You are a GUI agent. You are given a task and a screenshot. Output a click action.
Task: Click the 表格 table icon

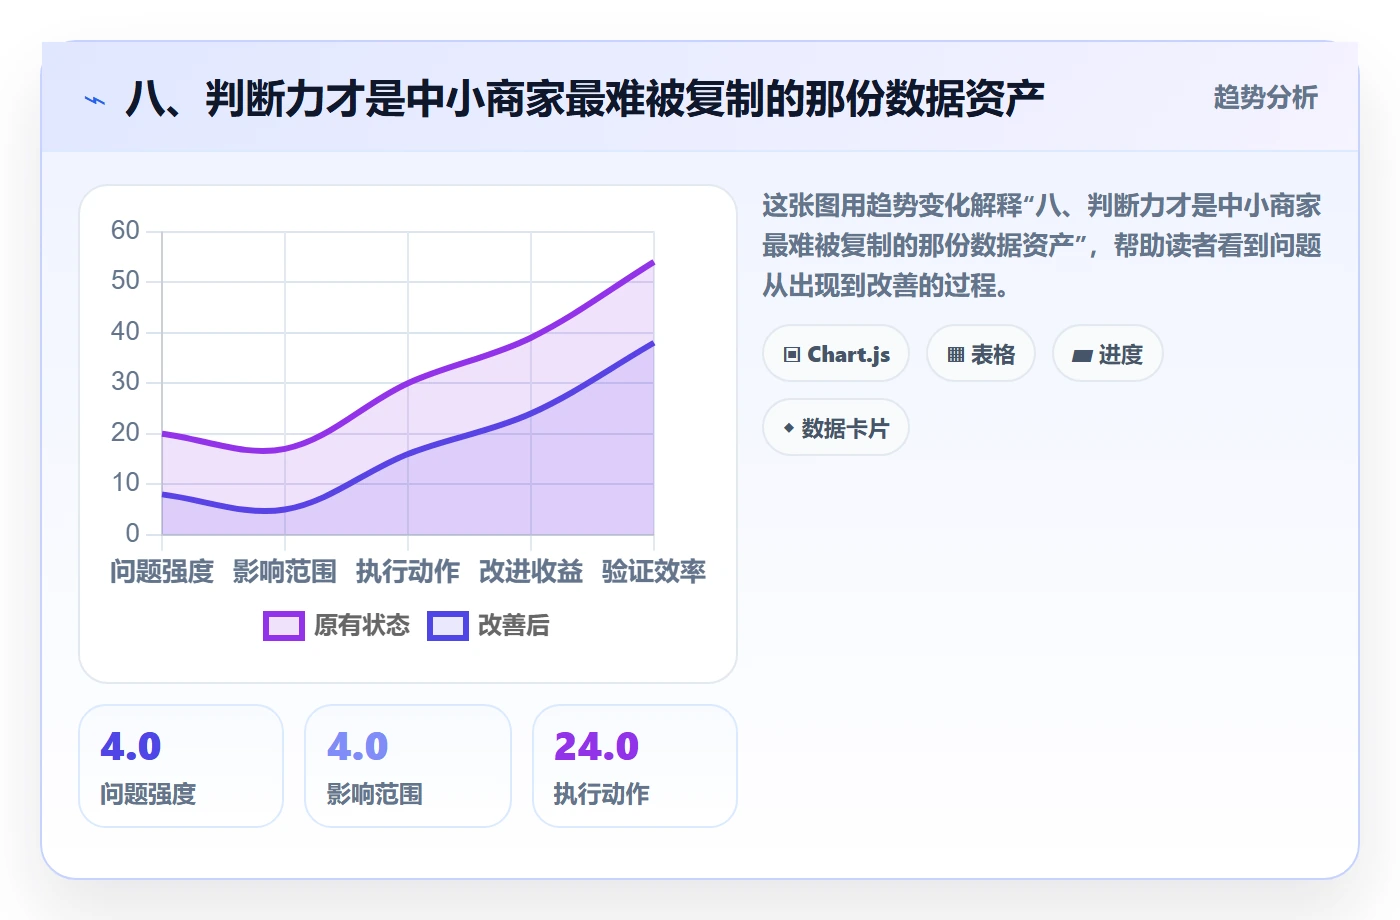coord(956,355)
